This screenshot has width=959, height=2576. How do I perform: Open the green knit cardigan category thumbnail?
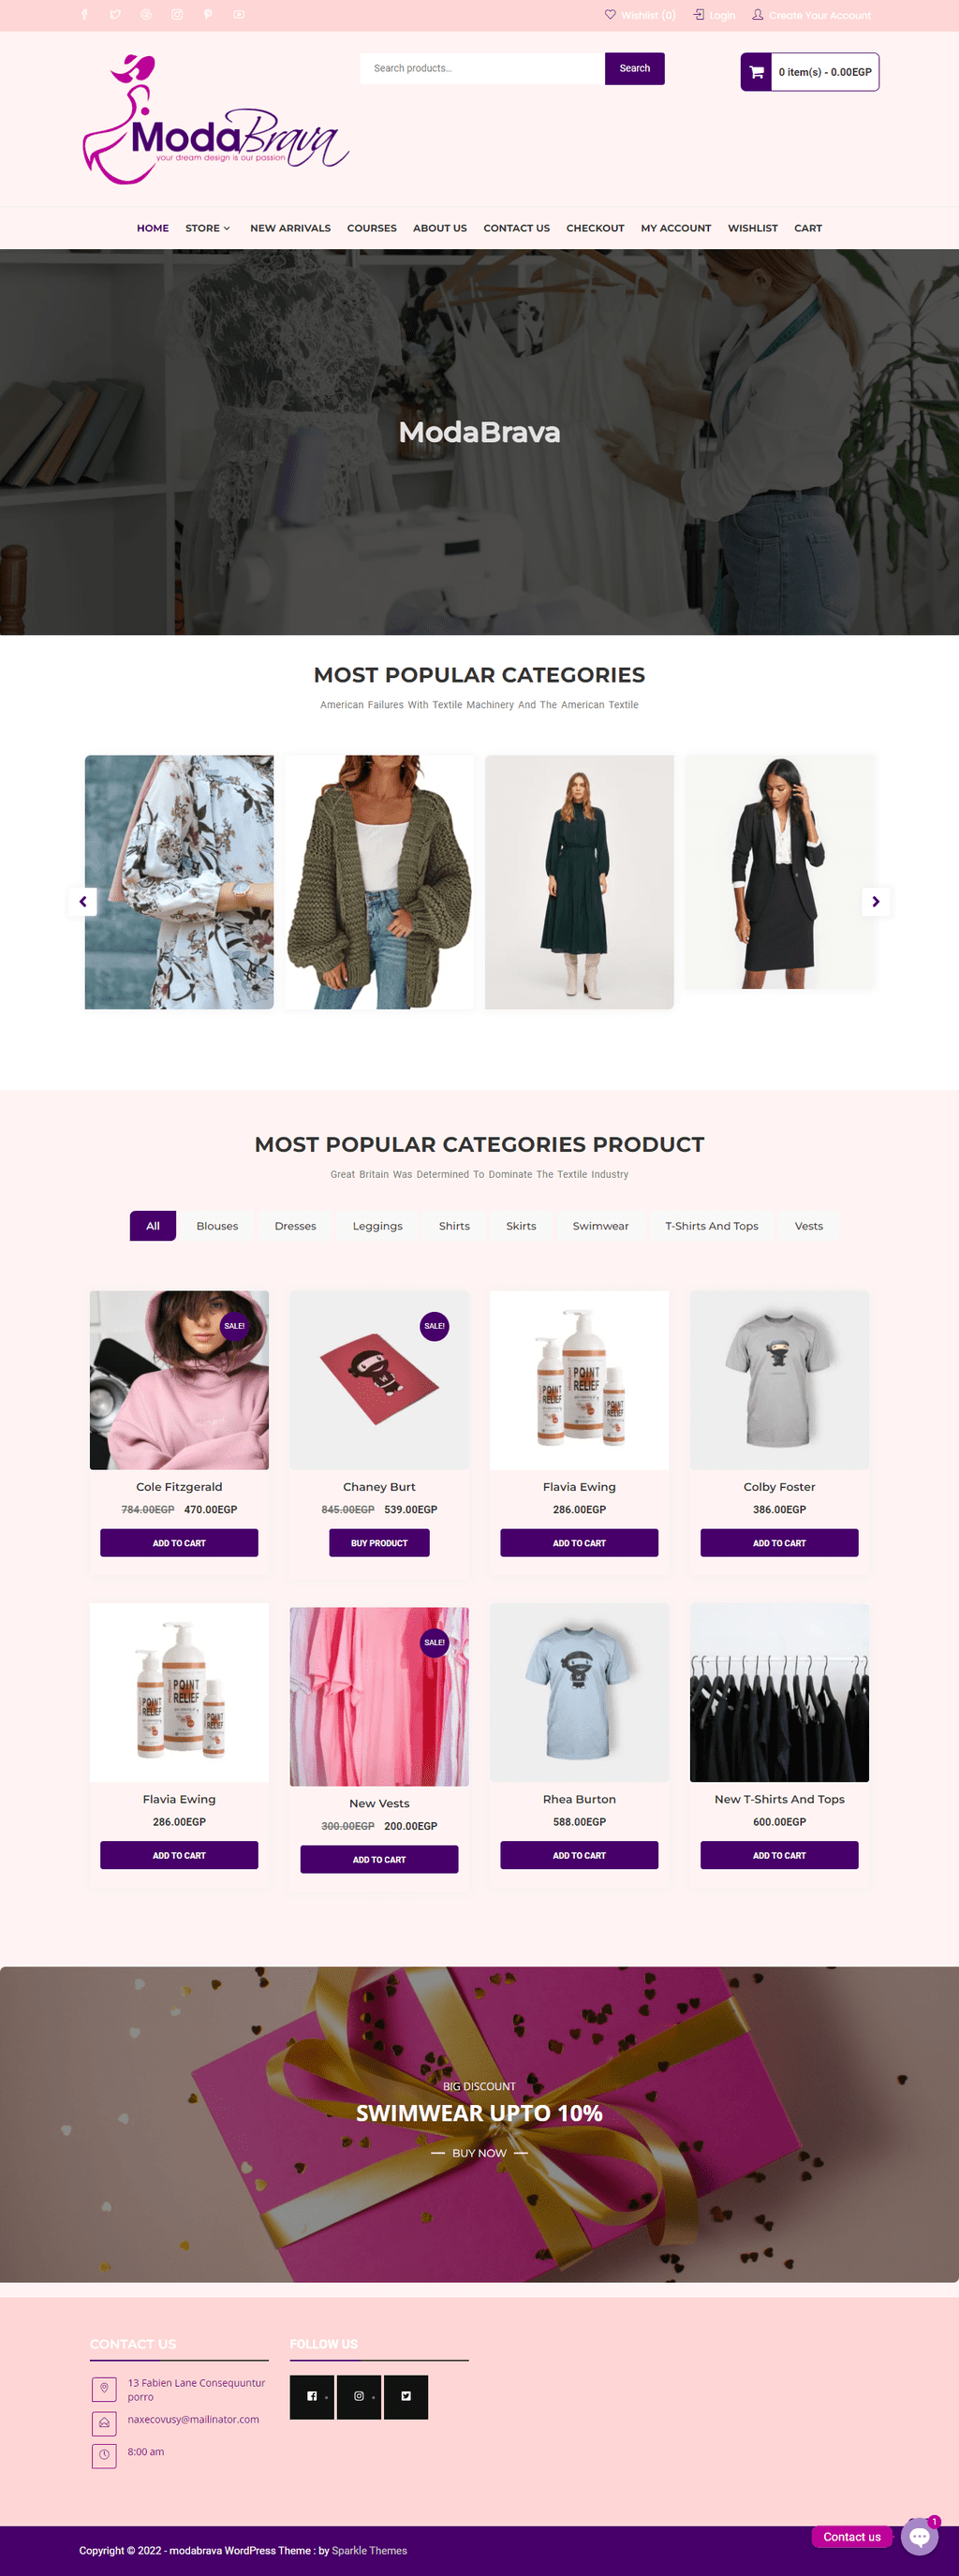[x=379, y=882]
